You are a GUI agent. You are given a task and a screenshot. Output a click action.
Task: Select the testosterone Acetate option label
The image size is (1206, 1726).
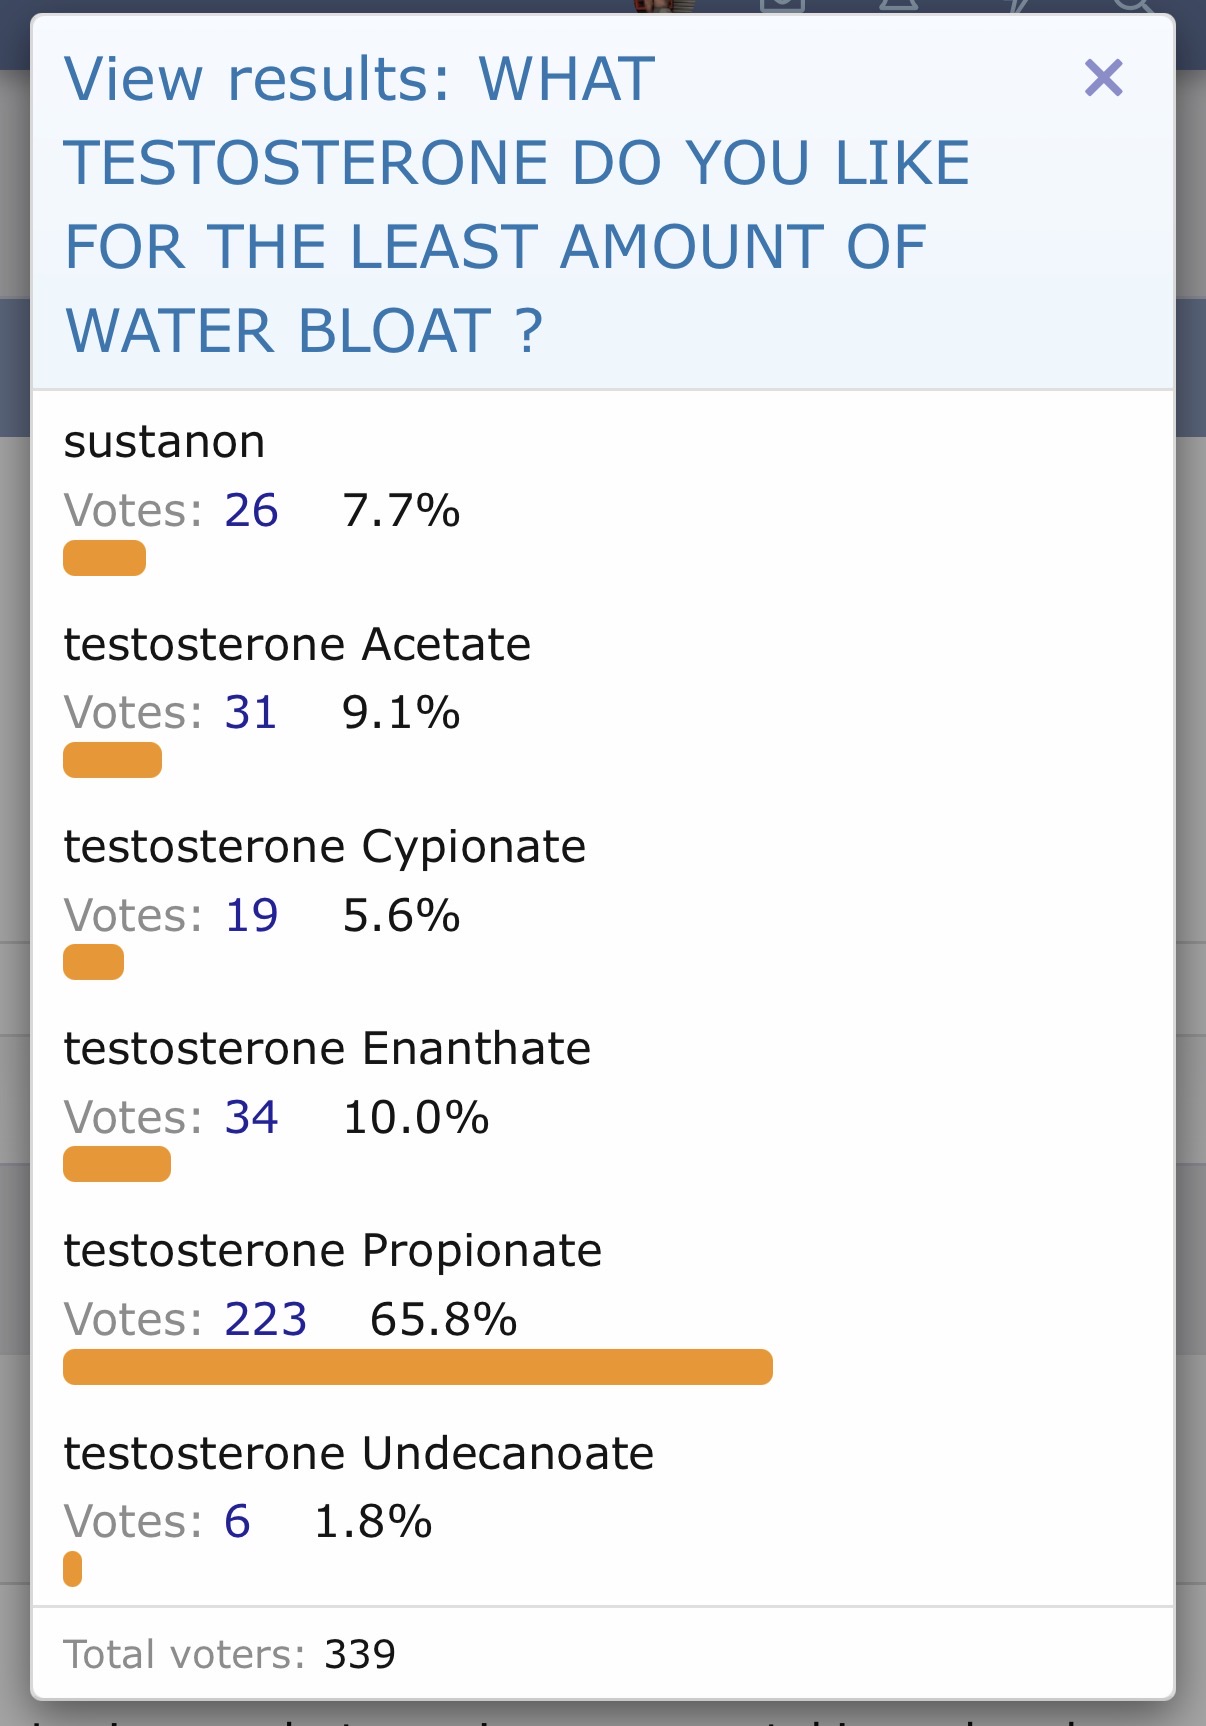(297, 645)
